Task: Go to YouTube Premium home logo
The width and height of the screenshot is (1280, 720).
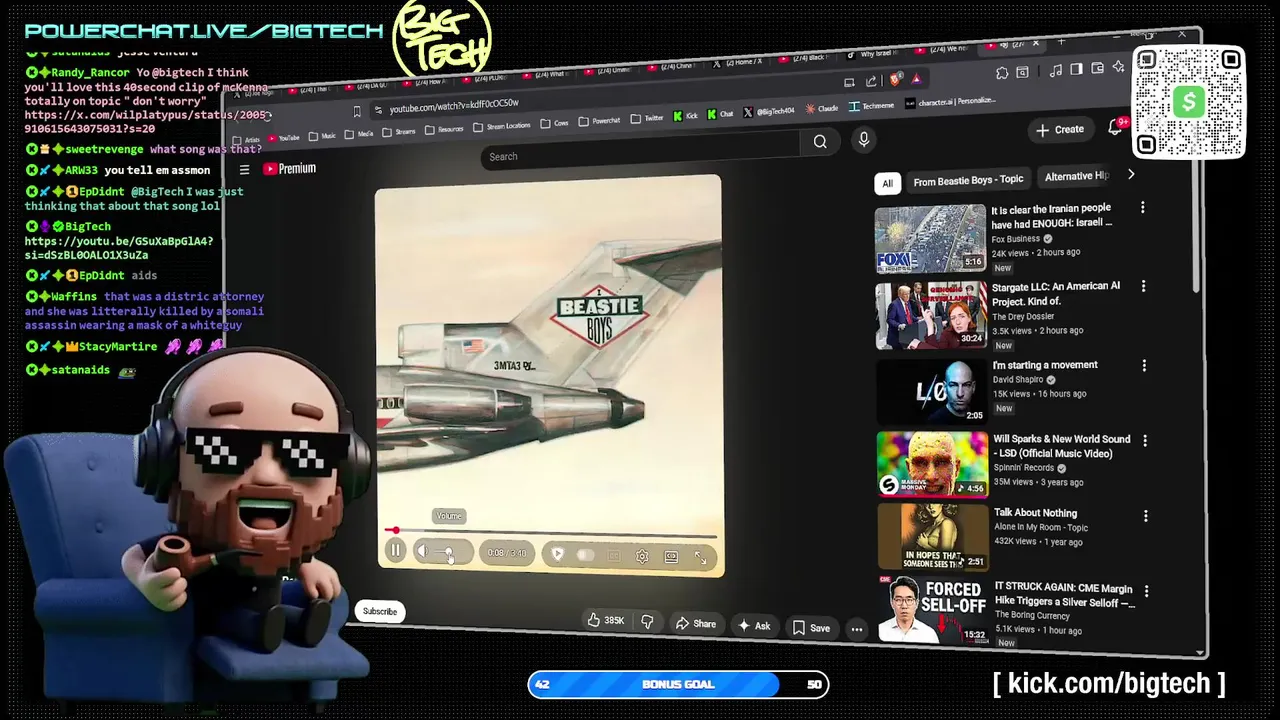Action: (x=290, y=169)
